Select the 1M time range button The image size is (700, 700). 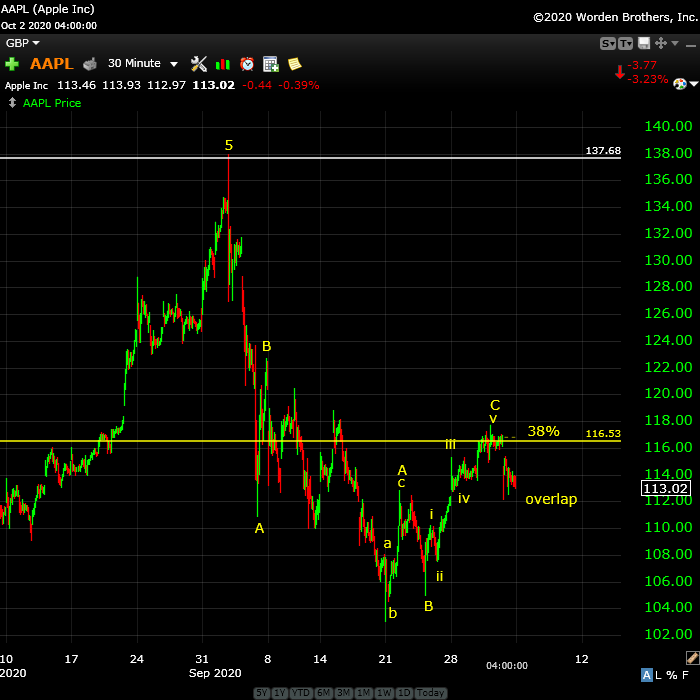364,693
